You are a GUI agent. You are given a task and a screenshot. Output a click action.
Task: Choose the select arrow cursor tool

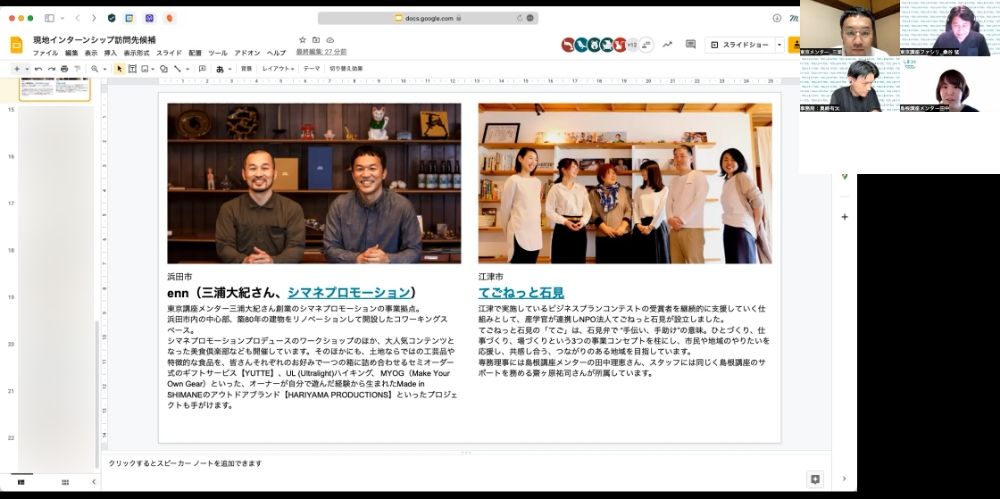coord(119,69)
